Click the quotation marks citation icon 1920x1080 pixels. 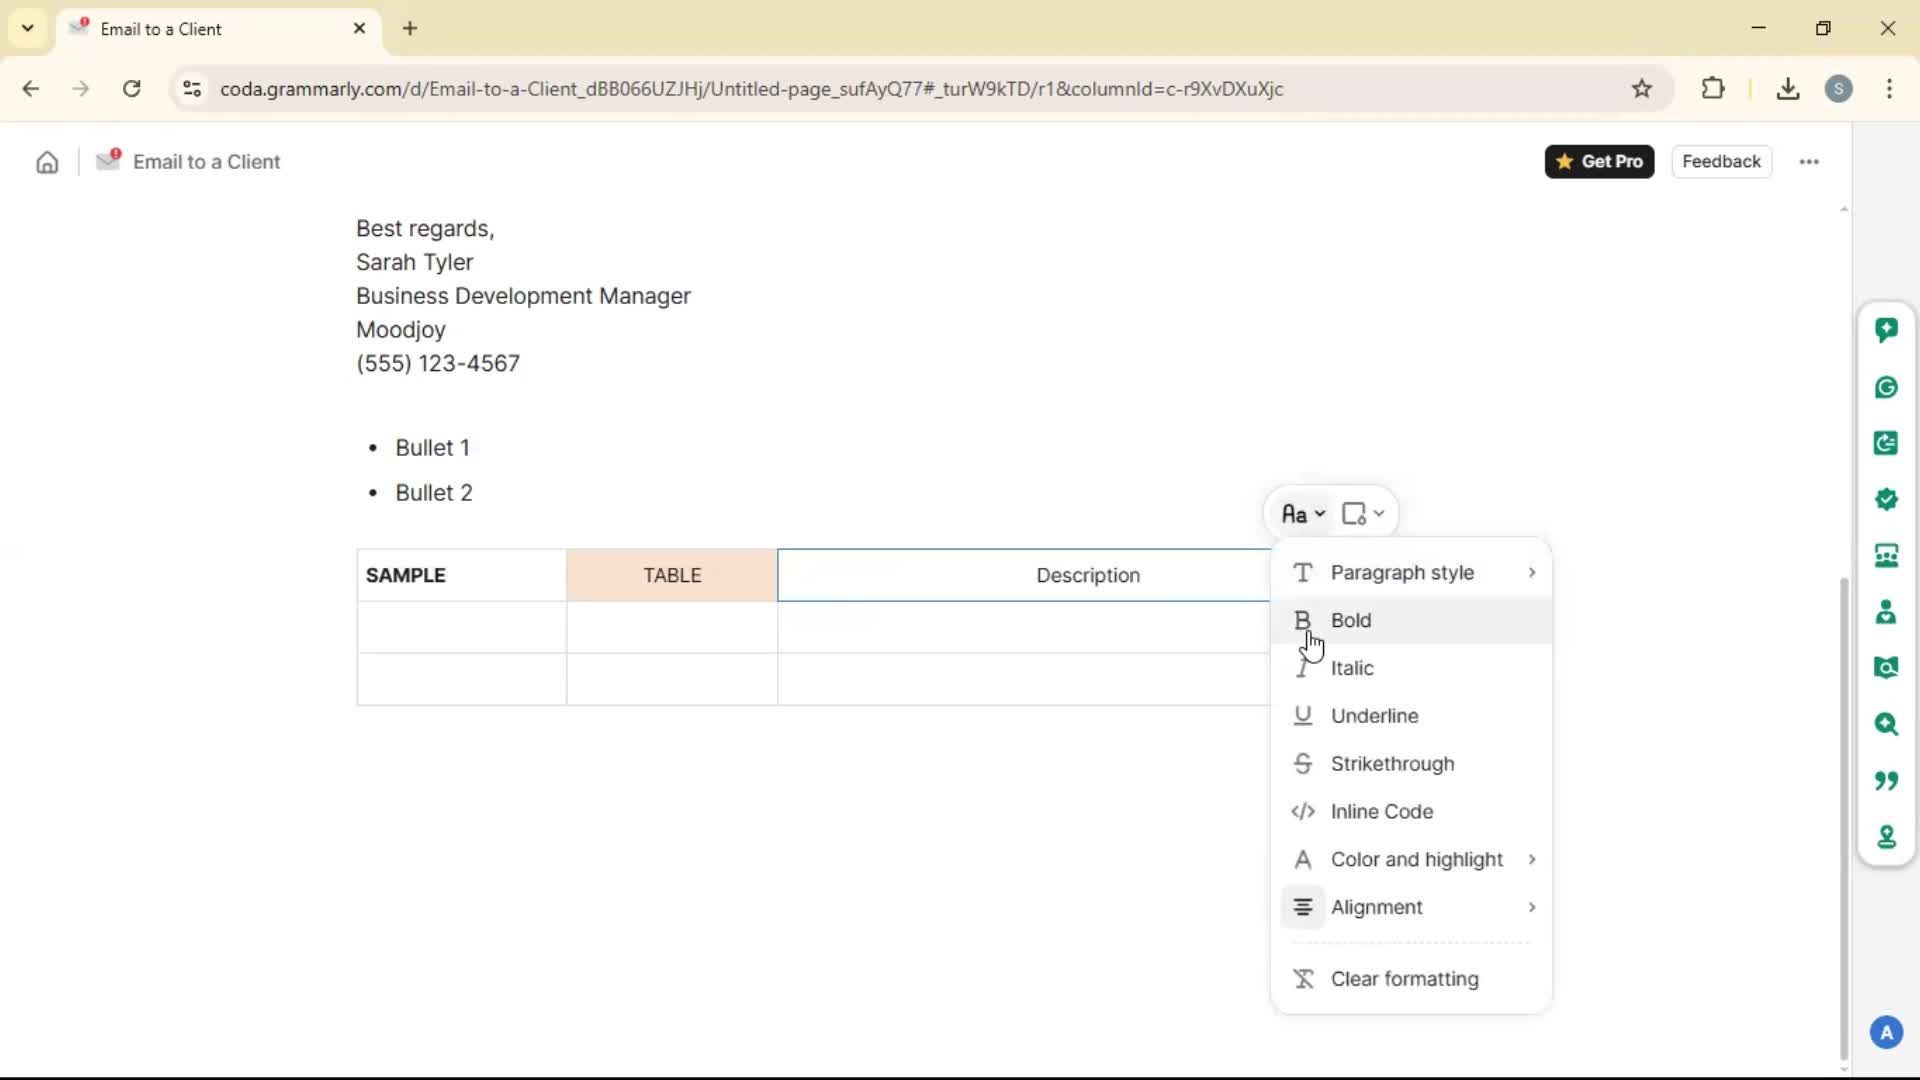pos(1886,780)
